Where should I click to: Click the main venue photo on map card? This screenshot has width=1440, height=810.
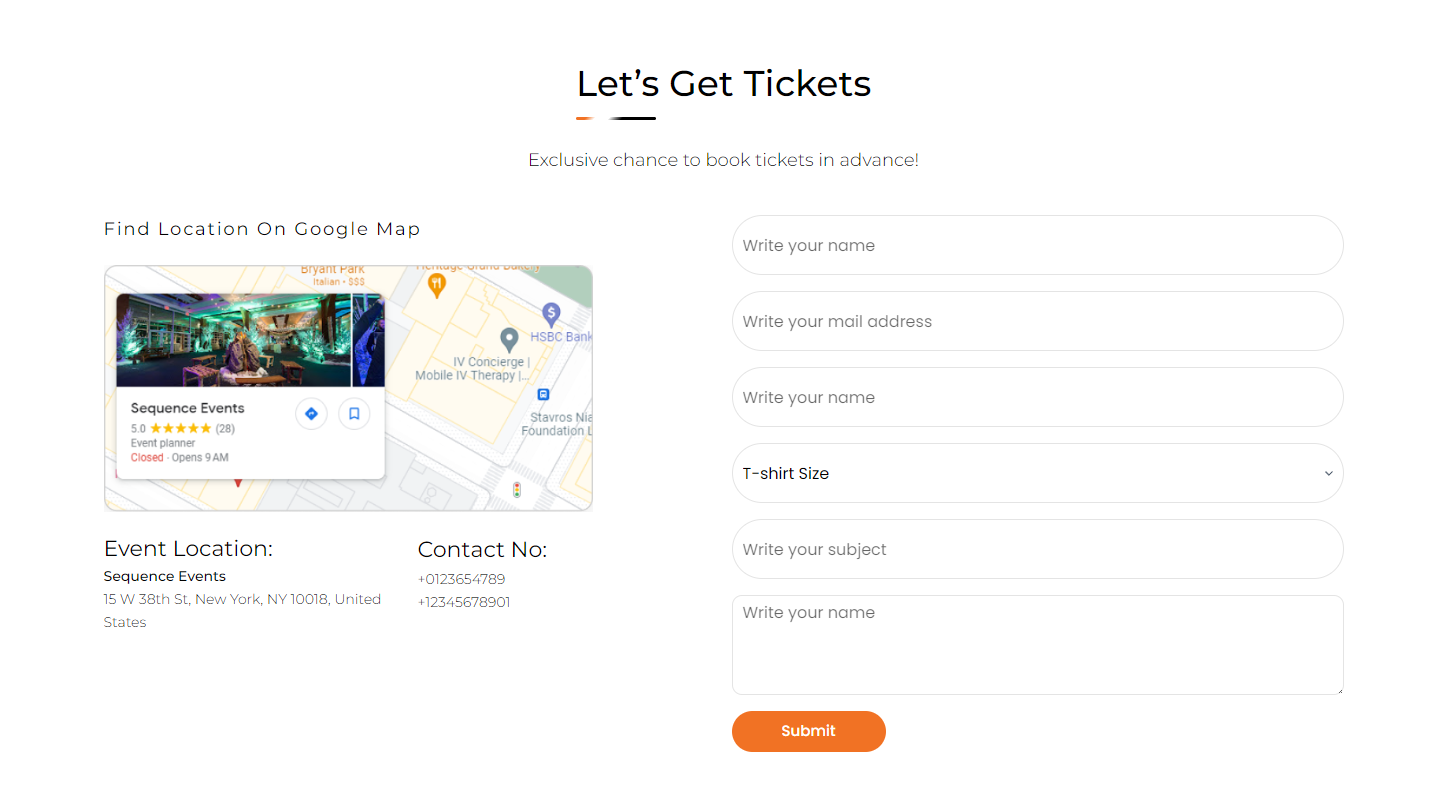click(x=233, y=340)
